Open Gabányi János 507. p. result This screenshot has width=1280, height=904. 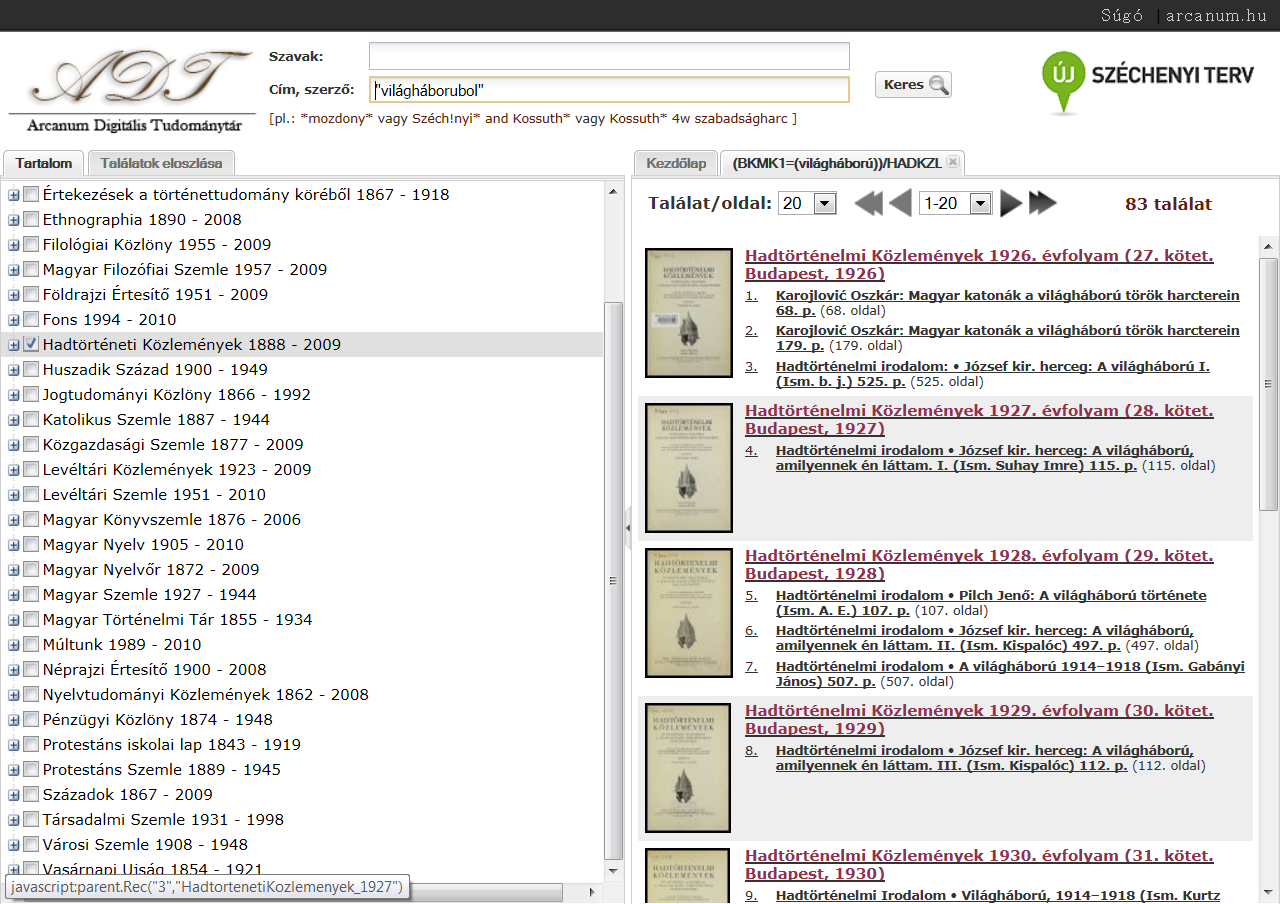click(x=1010, y=674)
